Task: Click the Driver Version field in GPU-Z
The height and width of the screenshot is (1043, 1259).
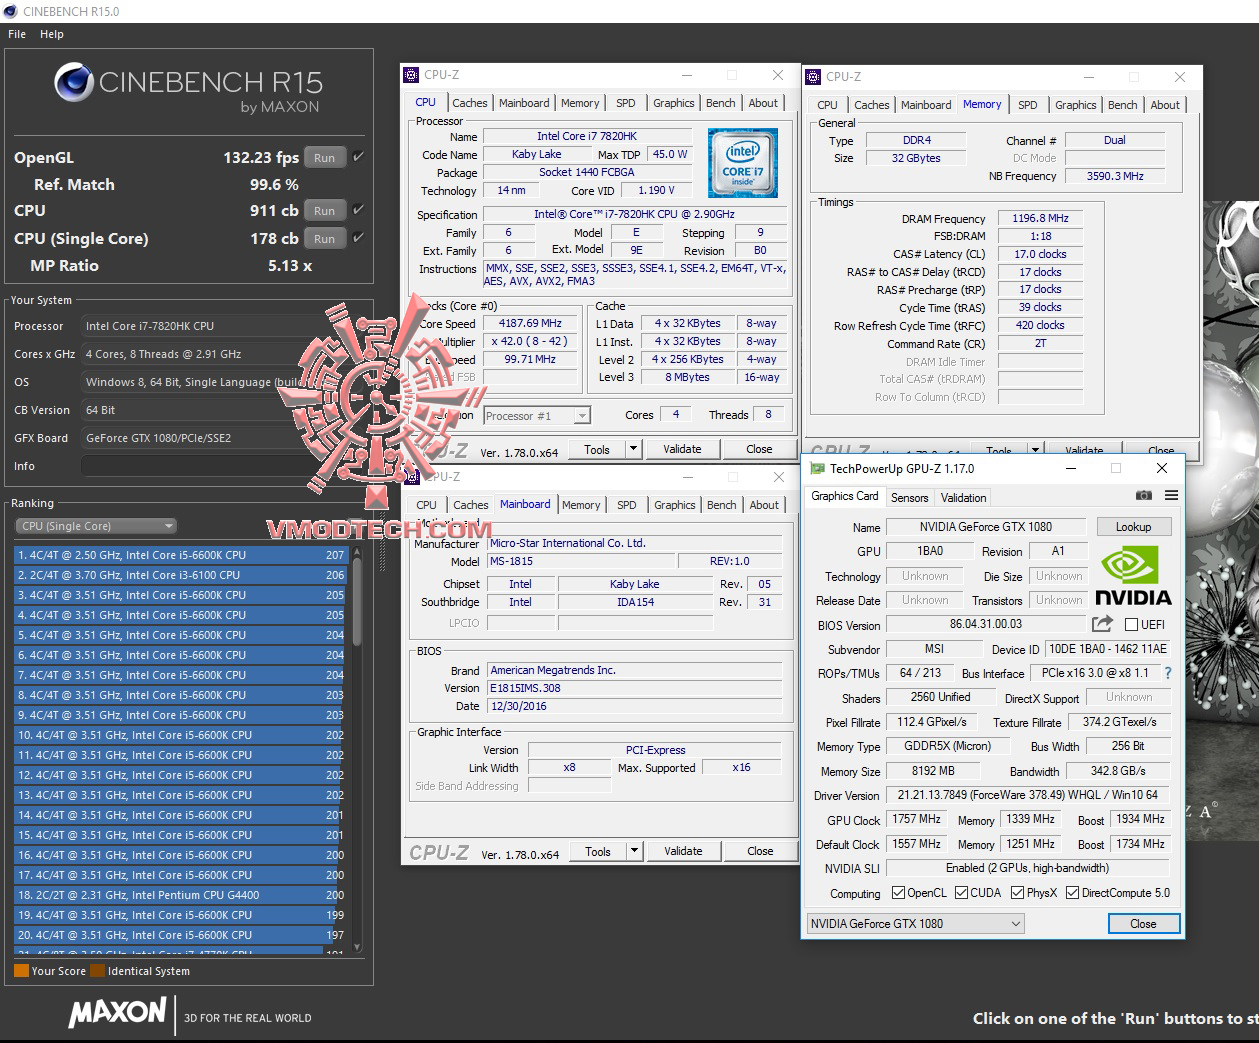Action: (x=1028, y=796)
